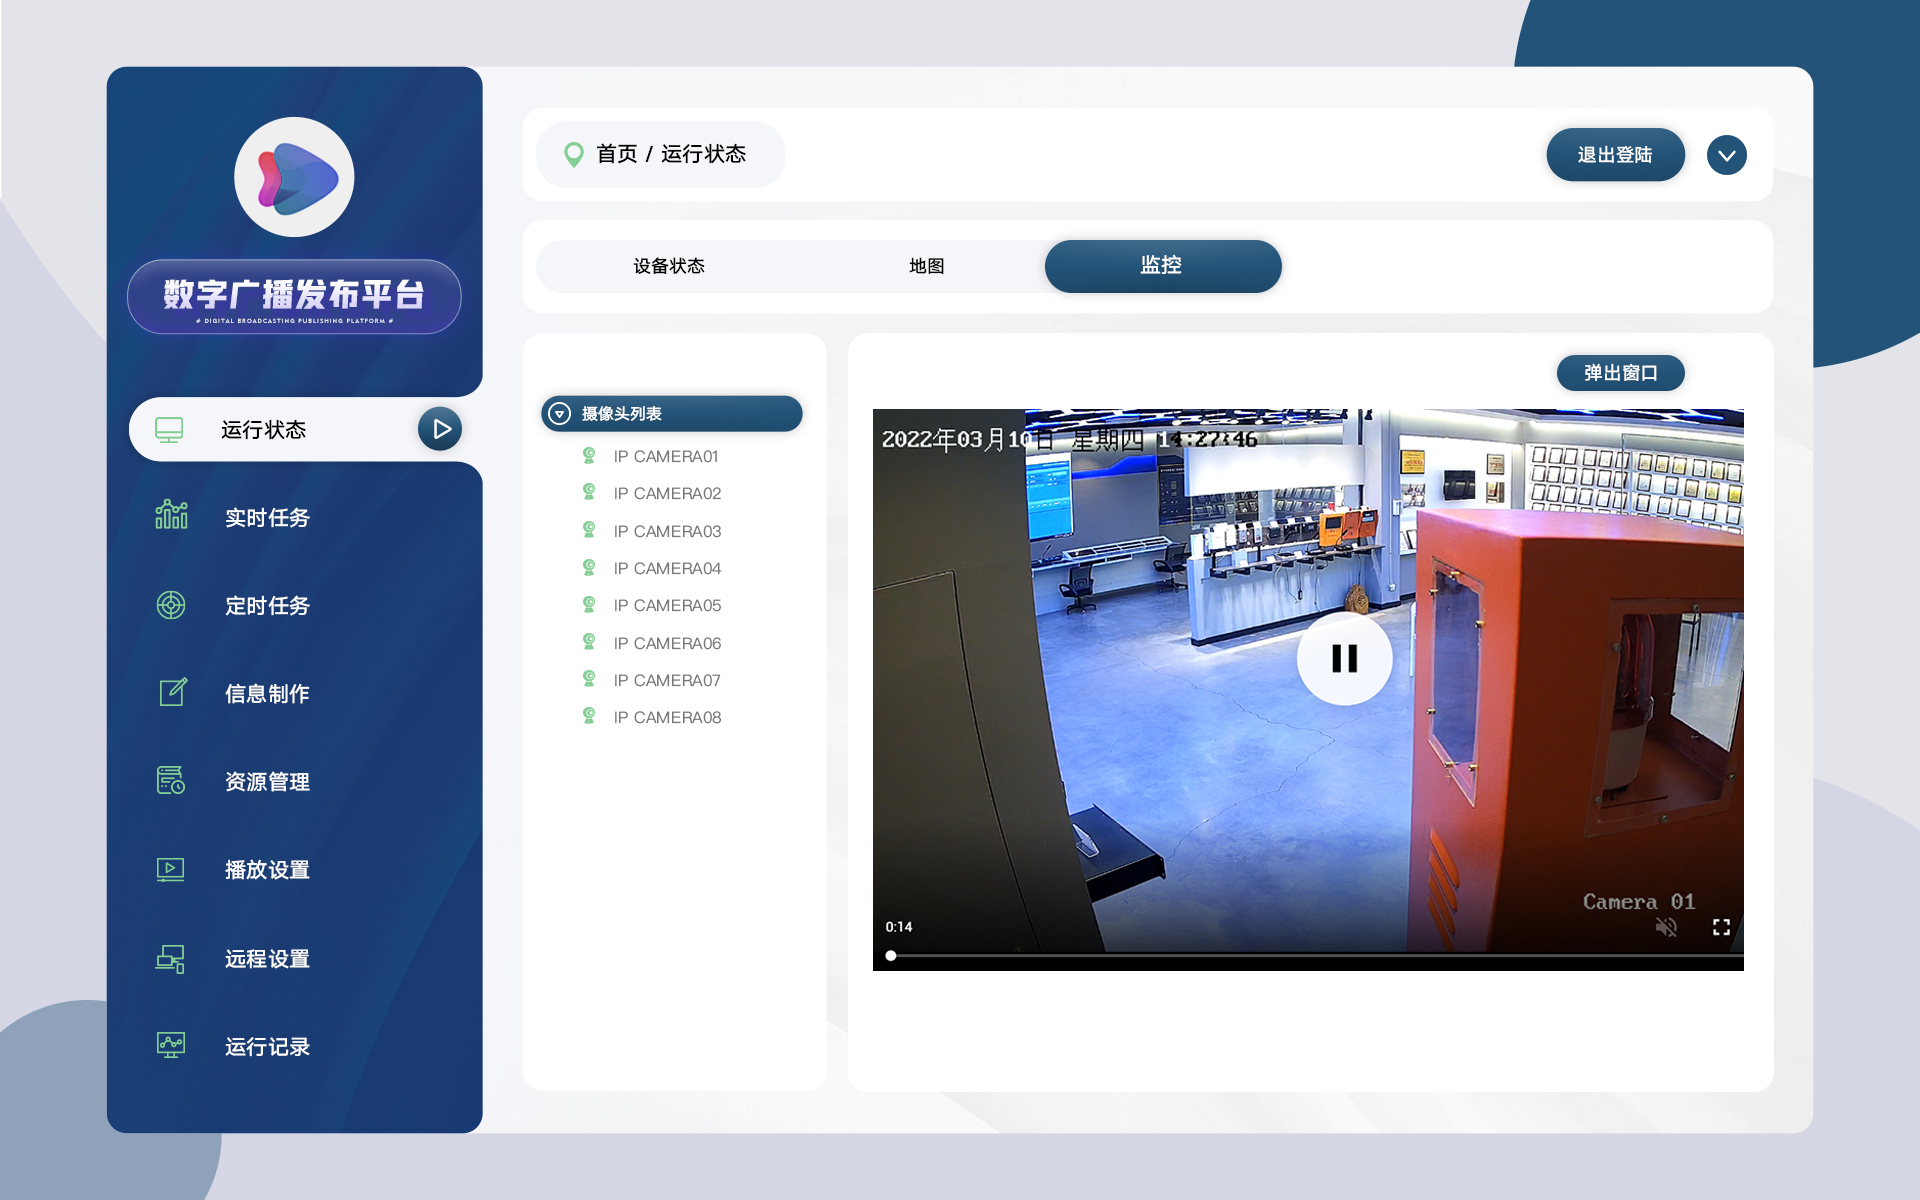The image size is (1920, 1200).
Task: Select the 运行状态 sidebar item
Action: 297,429
